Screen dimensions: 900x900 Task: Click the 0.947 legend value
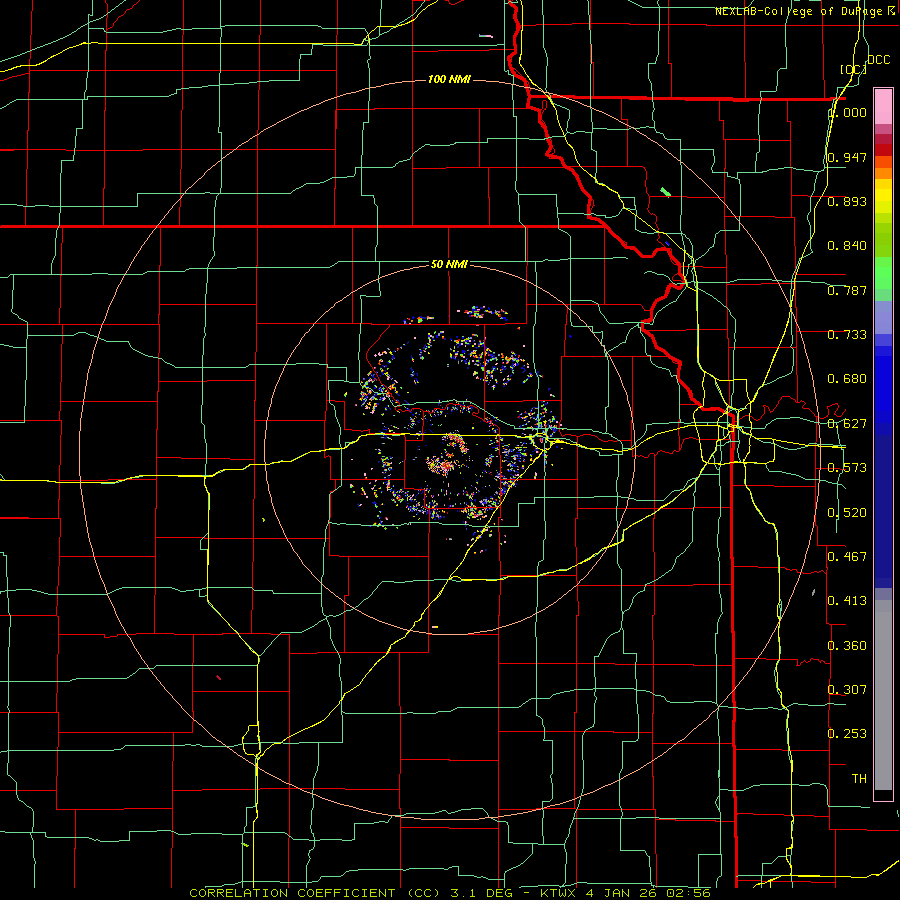coord(847,157)
